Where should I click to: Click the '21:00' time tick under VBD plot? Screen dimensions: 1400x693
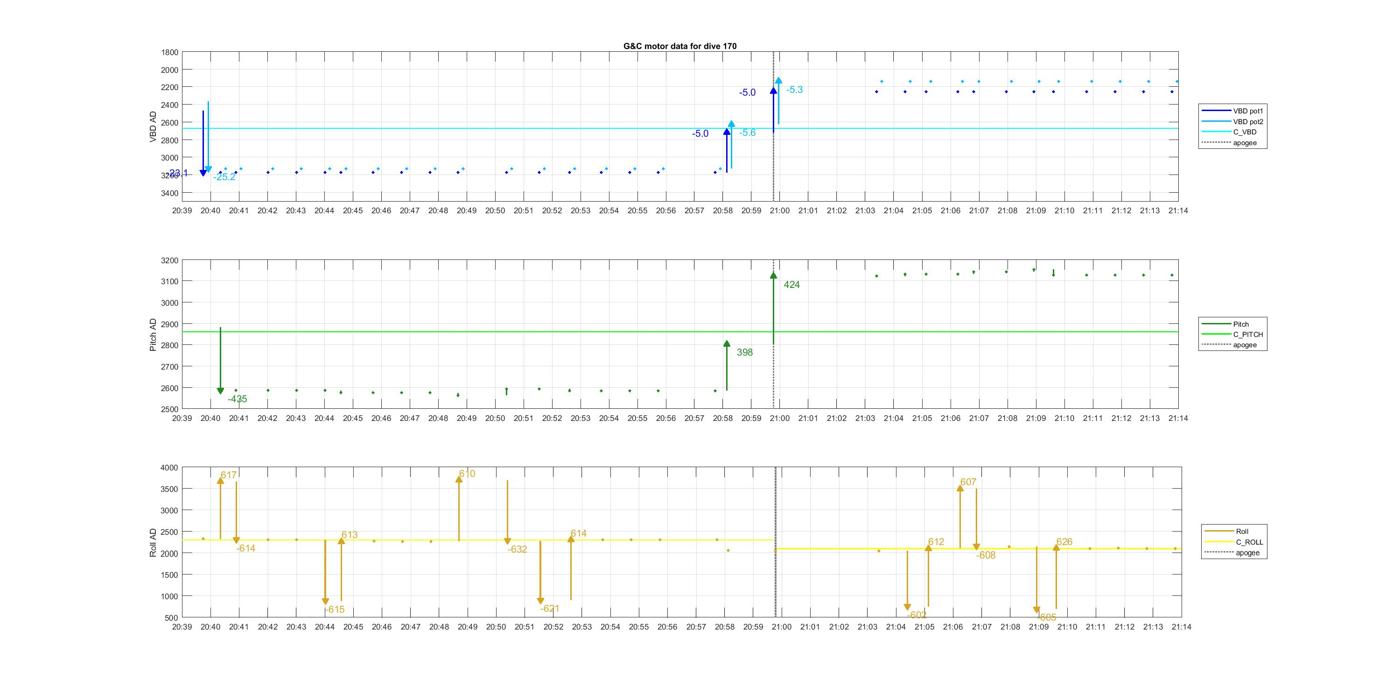[x=779, y=211]
